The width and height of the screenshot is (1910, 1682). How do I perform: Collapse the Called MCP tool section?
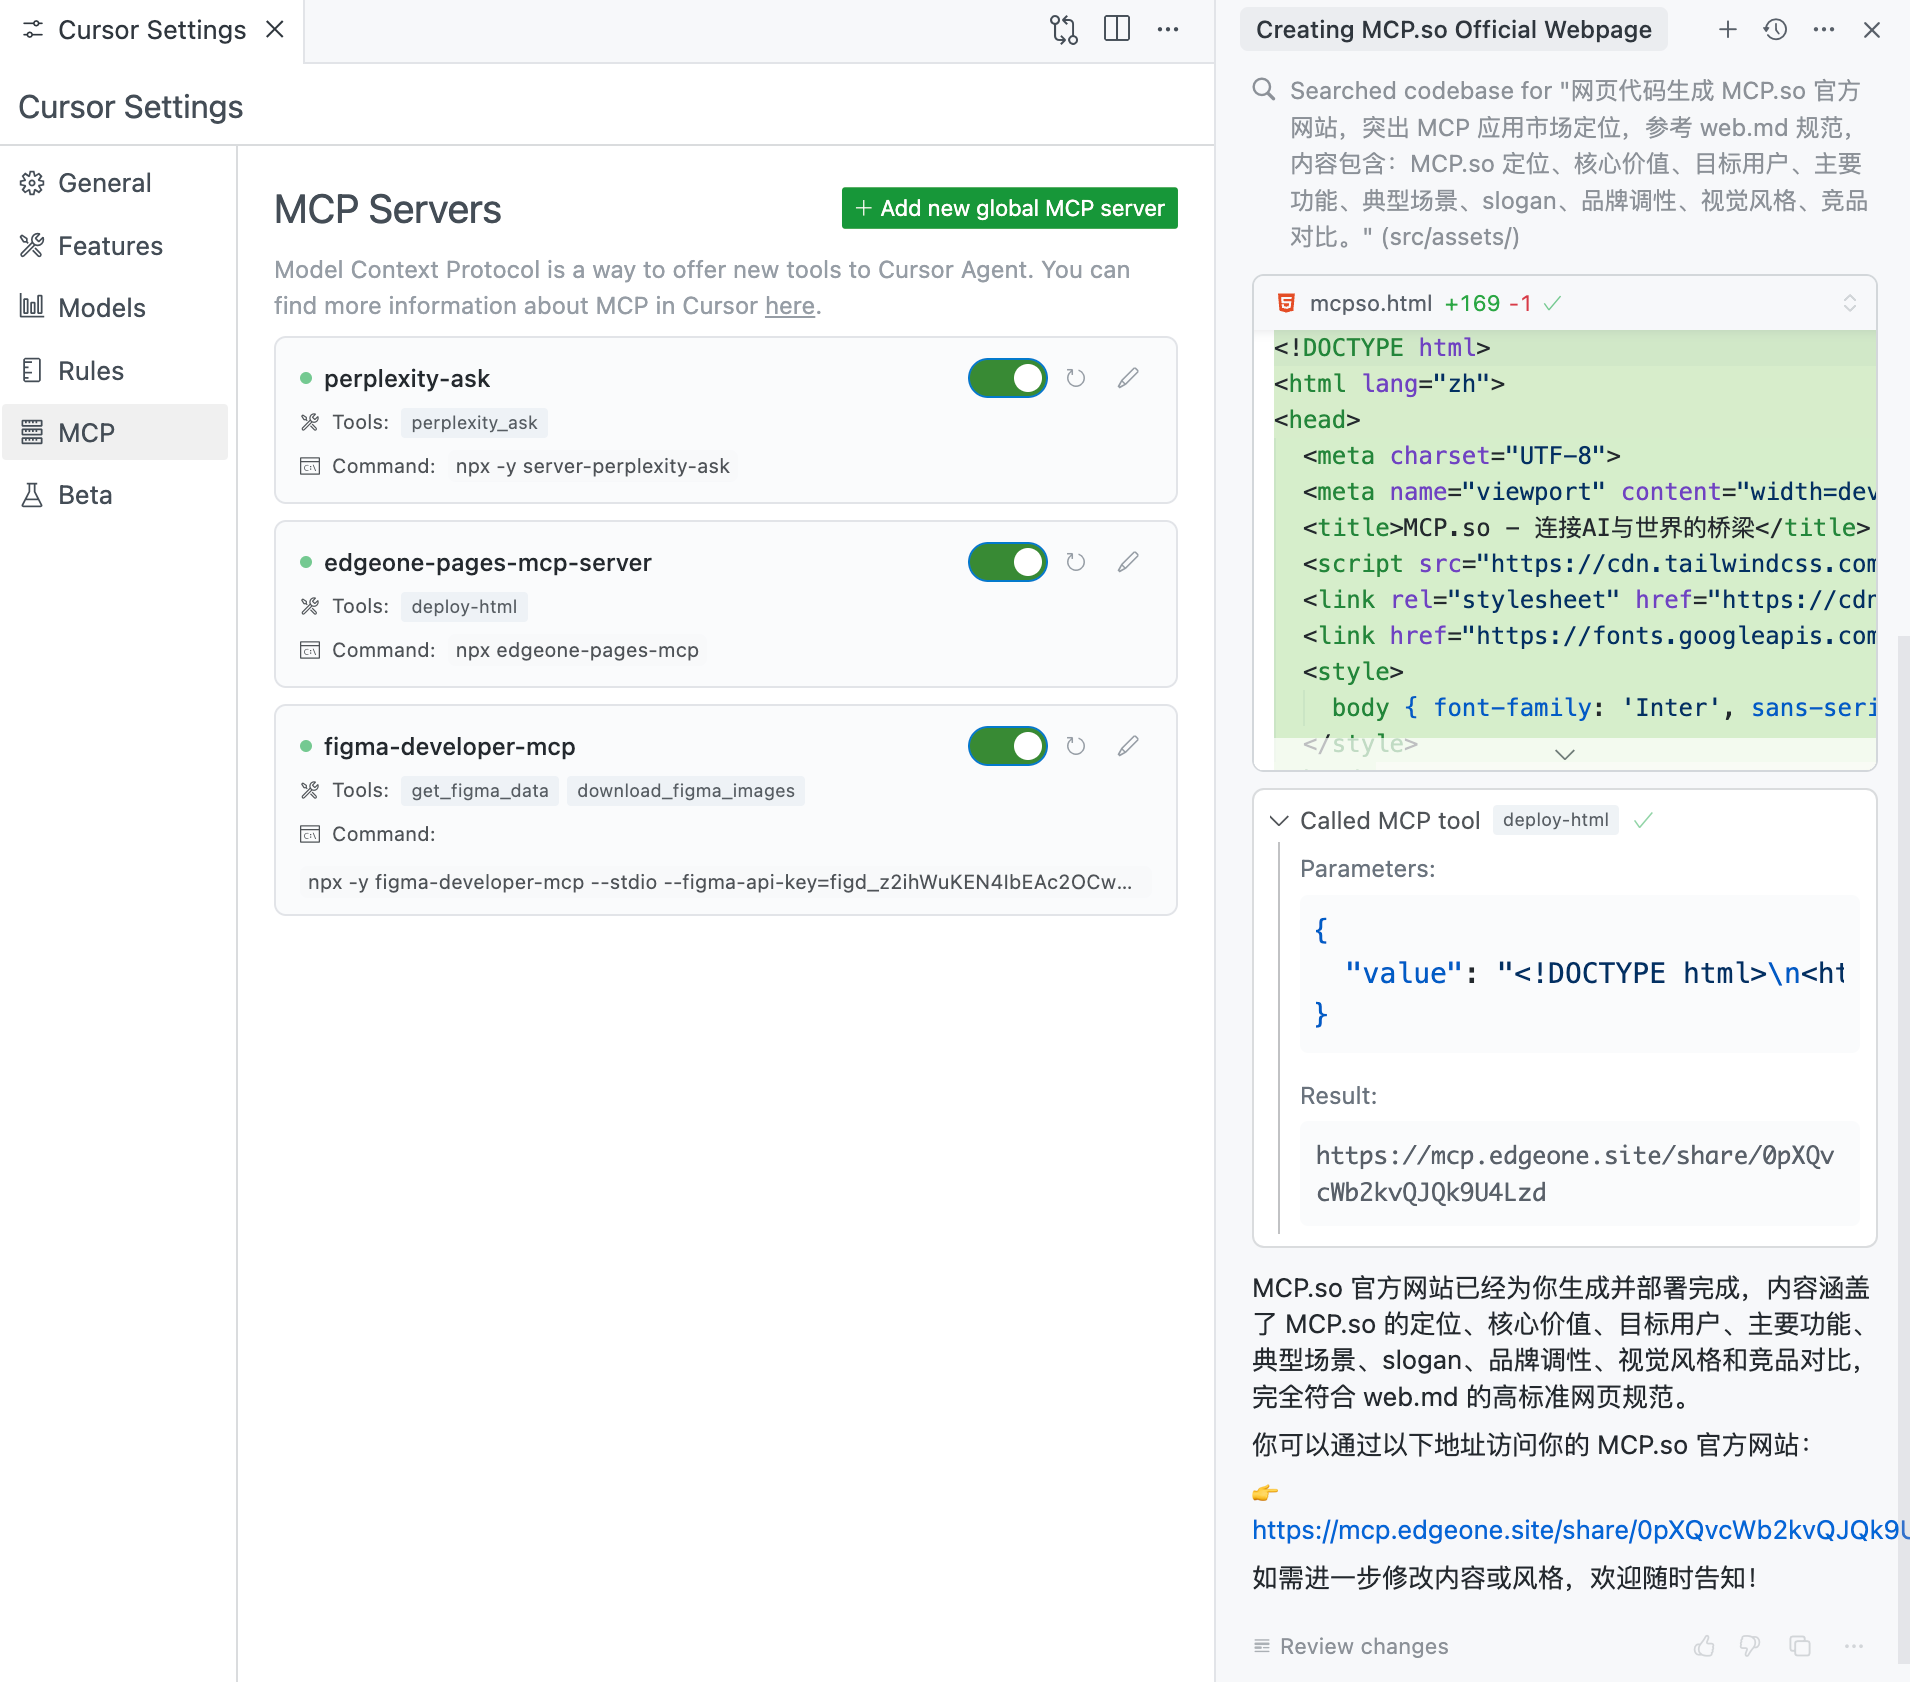tap(1278, 821)
